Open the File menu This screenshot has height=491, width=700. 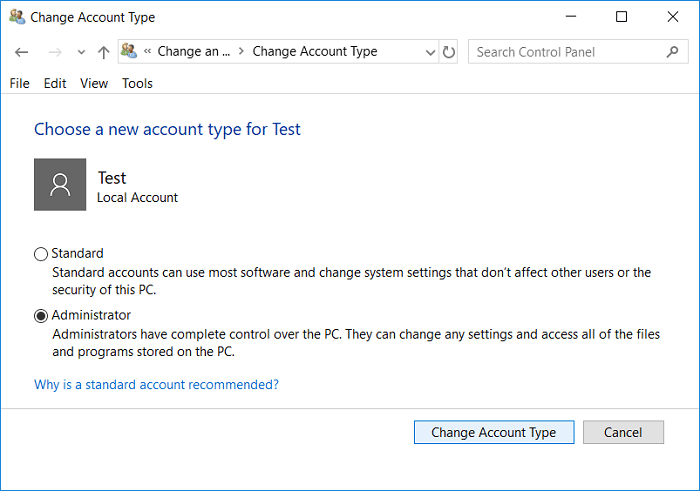tap(19, 83)
